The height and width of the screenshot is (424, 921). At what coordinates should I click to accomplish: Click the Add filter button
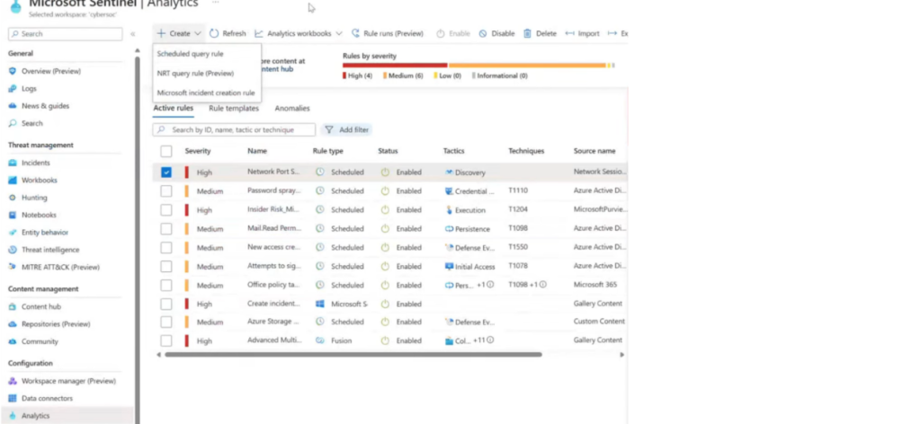347,130
